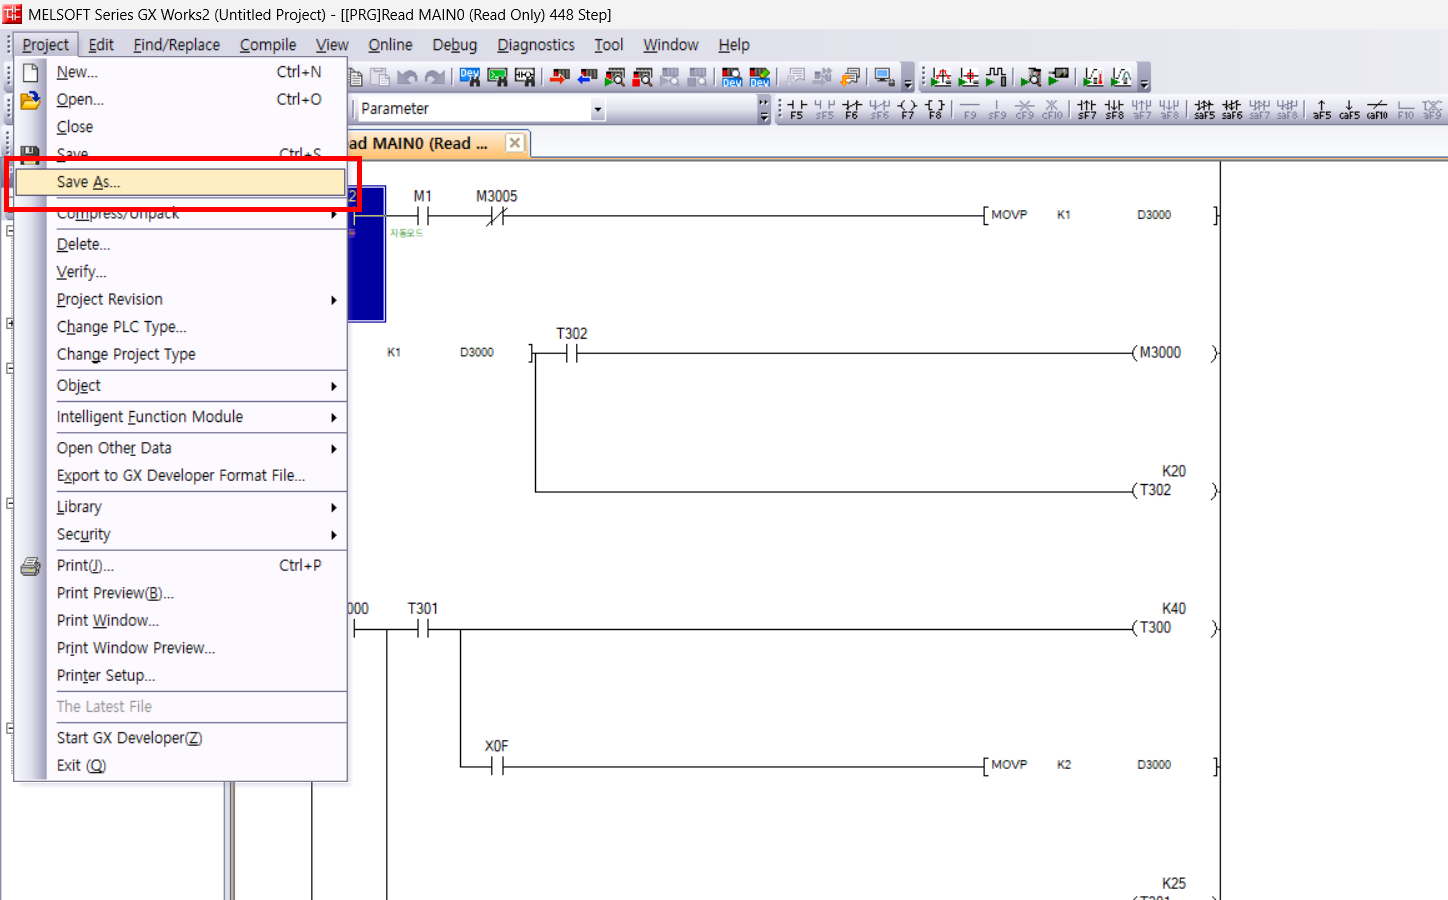Select the M3005 contact in the ladder
1448x900 pixels.
click(497, 215)
